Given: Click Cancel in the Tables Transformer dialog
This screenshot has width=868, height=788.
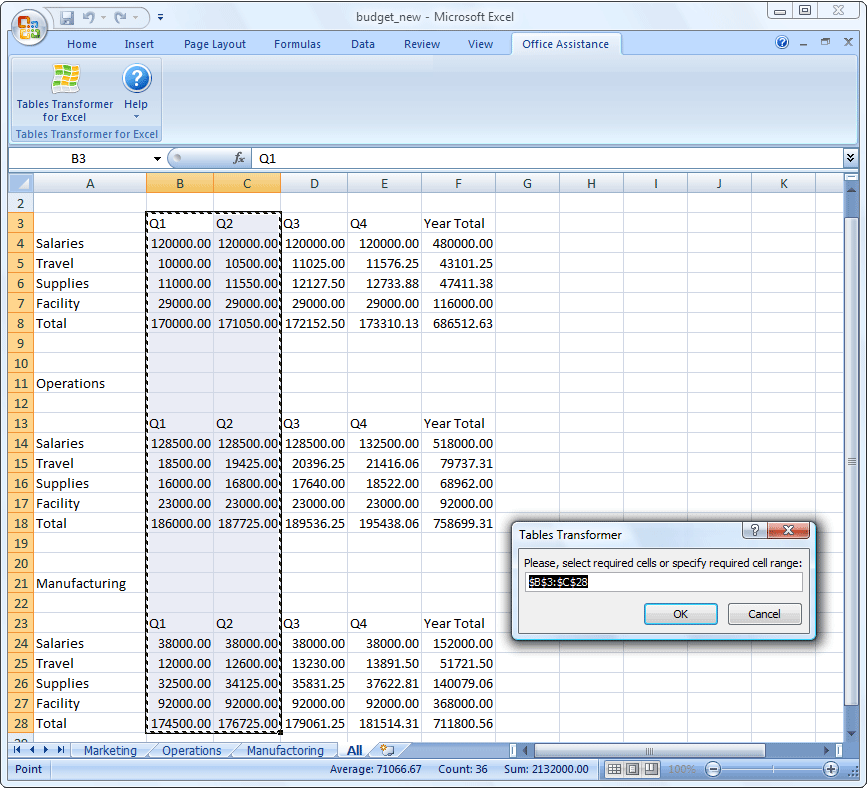Looking at the screenshot, I should click(x=764, y=614).
